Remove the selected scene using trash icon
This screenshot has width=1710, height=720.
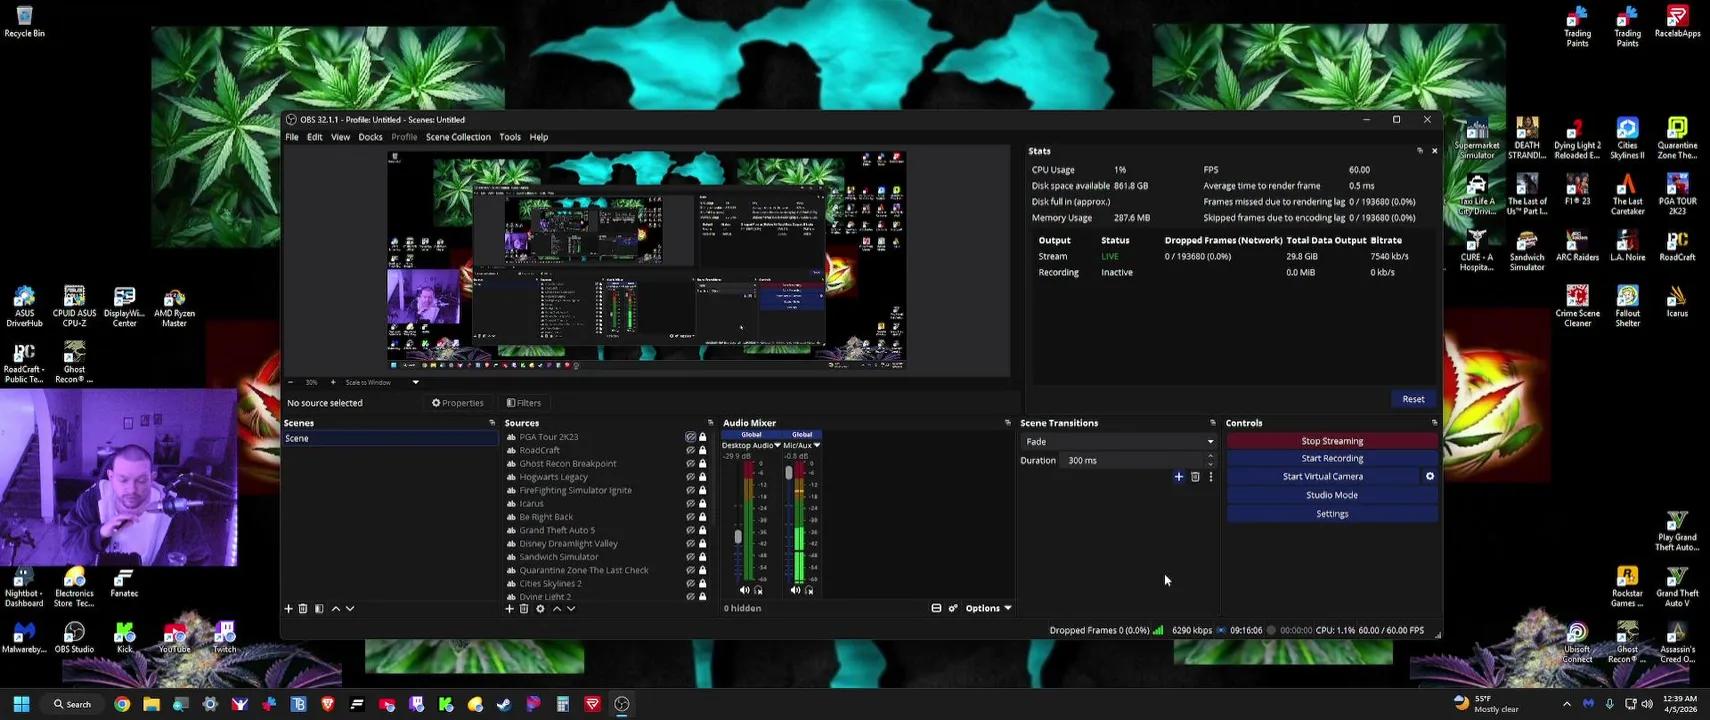pos(303,608)
